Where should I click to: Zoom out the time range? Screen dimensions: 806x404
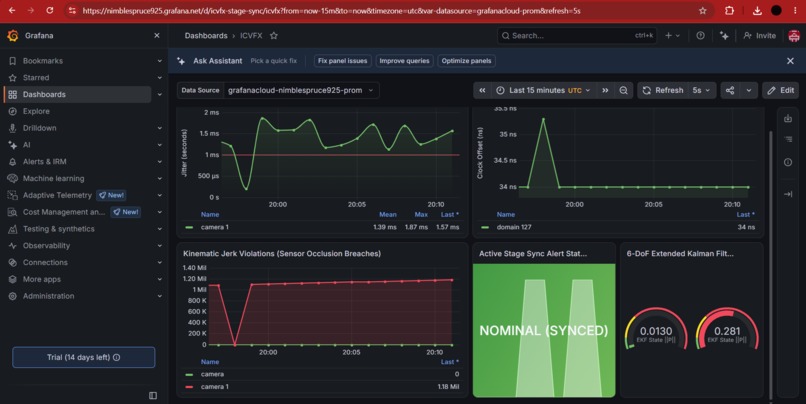click(623, 90)
